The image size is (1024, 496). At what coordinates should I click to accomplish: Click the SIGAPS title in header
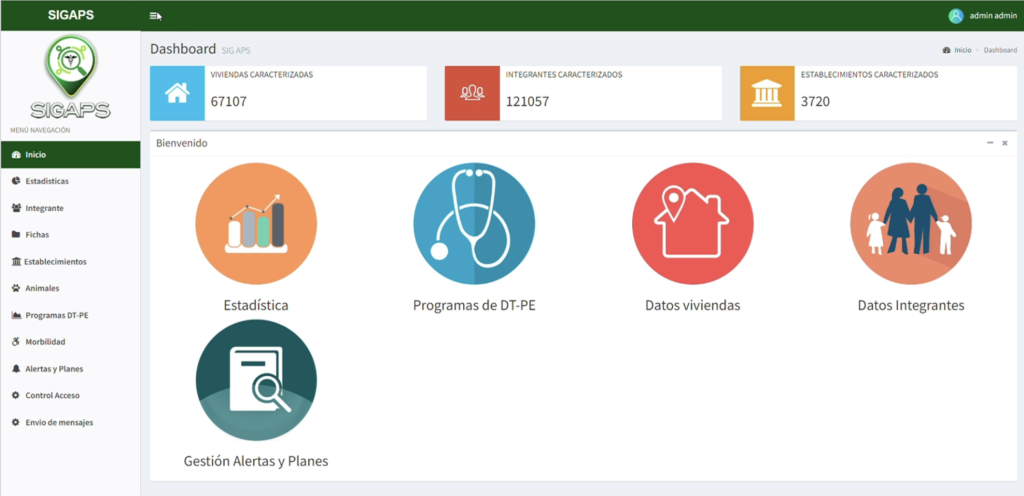click(x=70, y=16)
